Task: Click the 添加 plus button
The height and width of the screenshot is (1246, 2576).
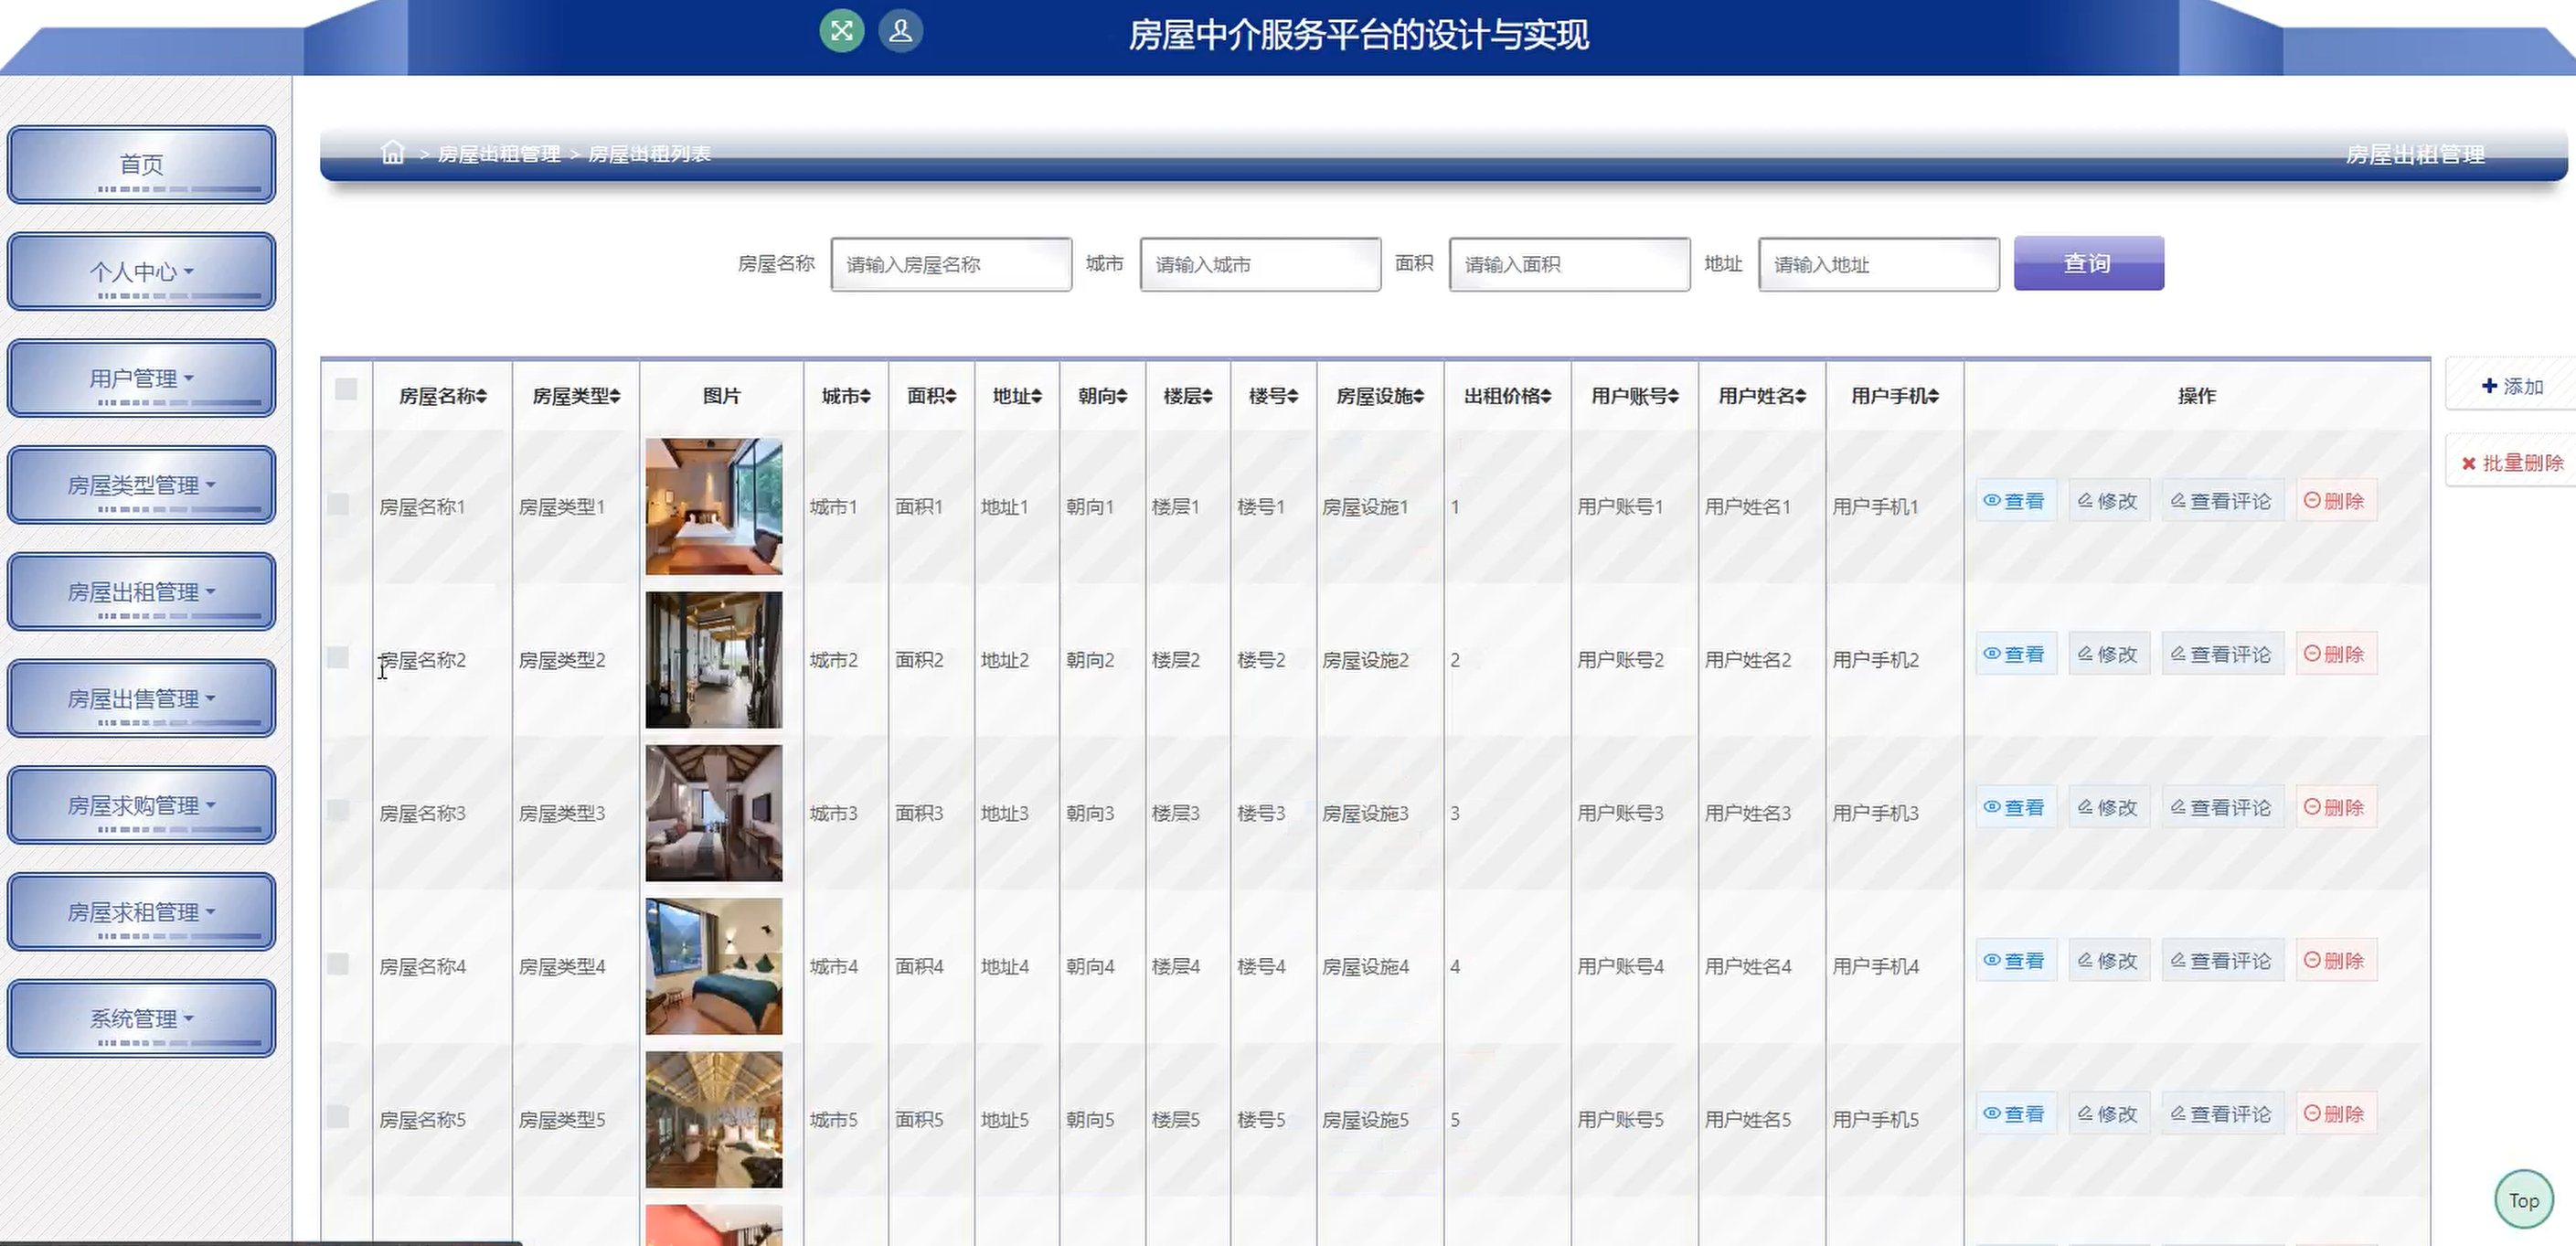Action: pyautogui.click(x=2512, y=386)
